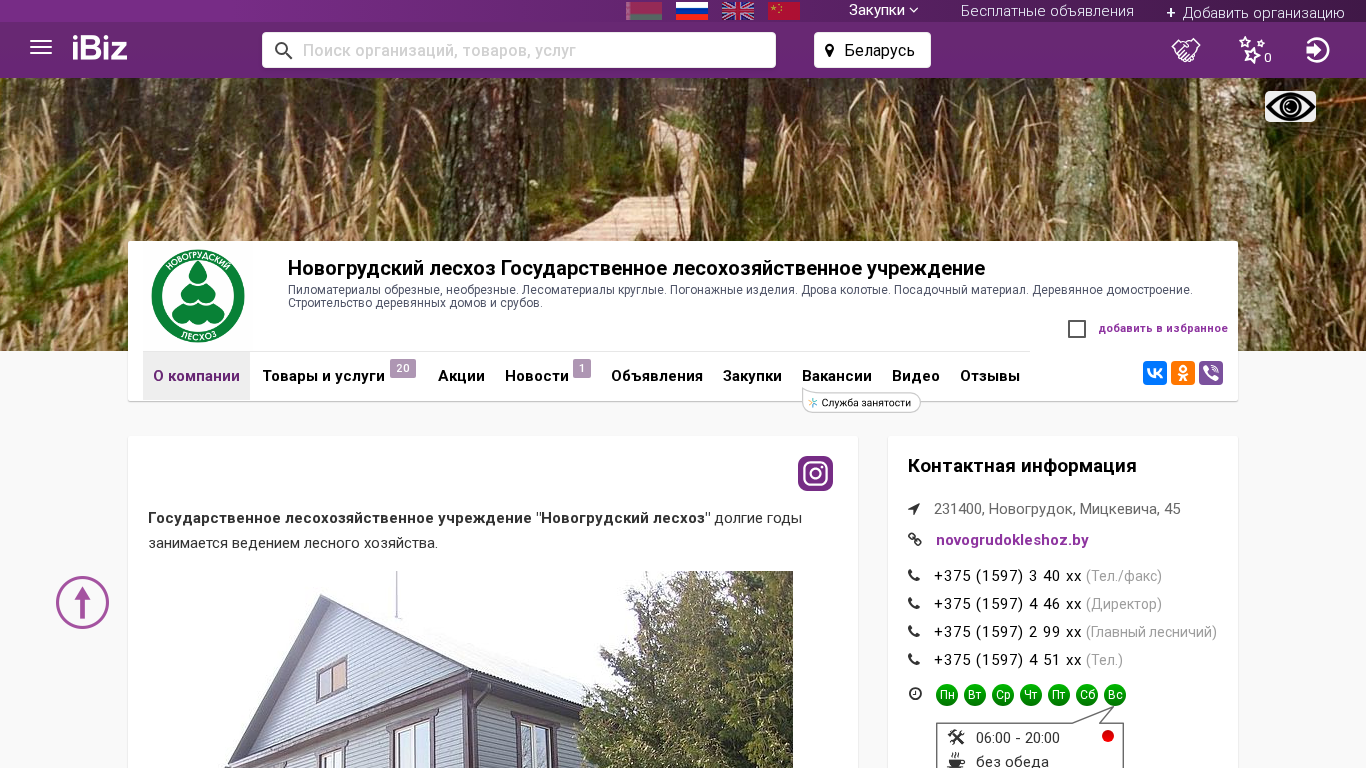The height and width of the screenshot is (768, 1366).
Task: Share the page on VK
Action: (1155, 373)
